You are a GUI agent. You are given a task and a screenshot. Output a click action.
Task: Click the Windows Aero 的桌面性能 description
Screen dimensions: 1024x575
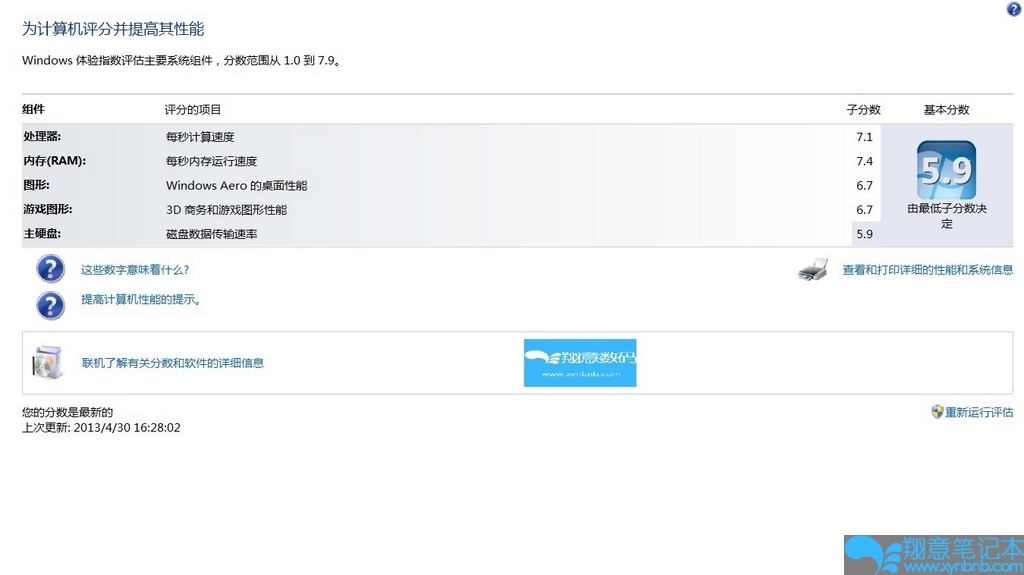coord(236,185)
